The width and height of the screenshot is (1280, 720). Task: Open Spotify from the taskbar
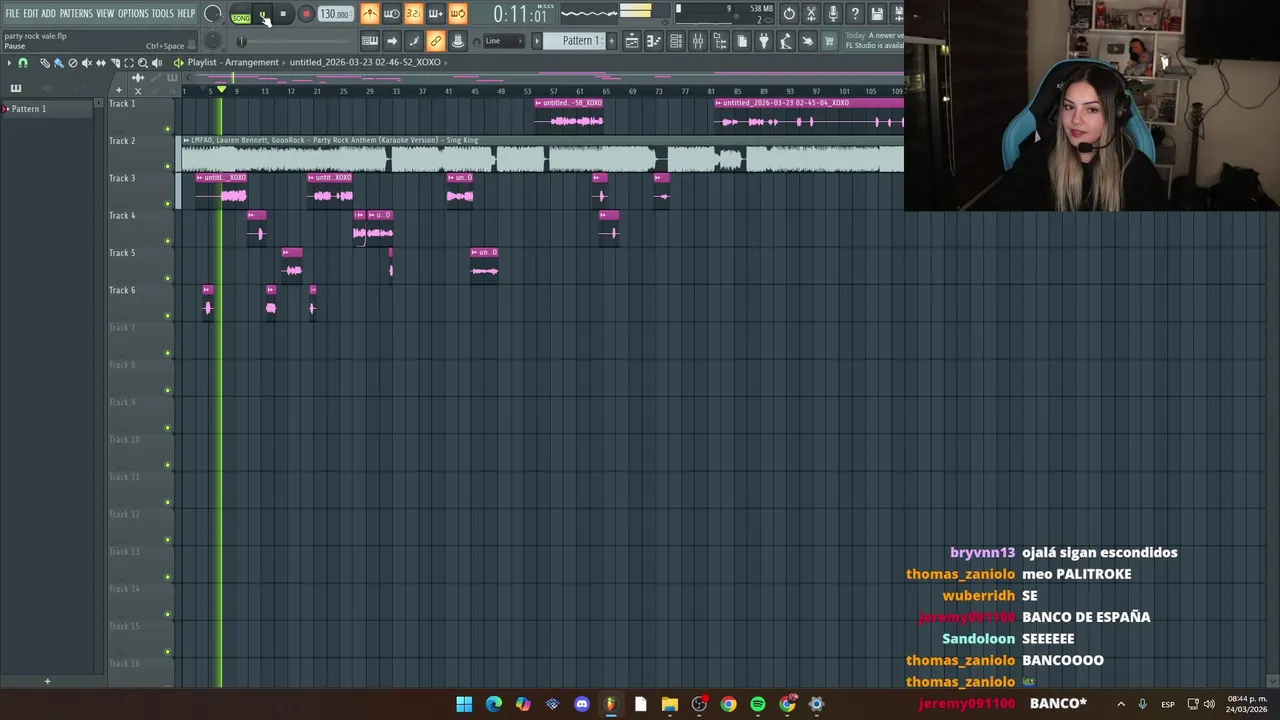click(x=757, y=704)
